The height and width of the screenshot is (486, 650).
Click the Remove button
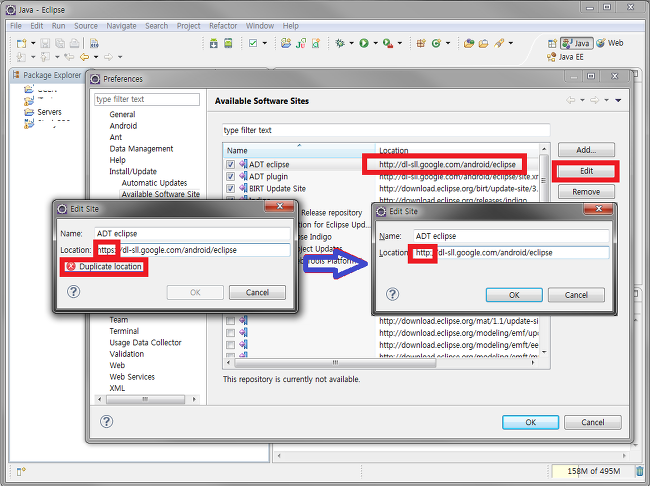[586, 192]
